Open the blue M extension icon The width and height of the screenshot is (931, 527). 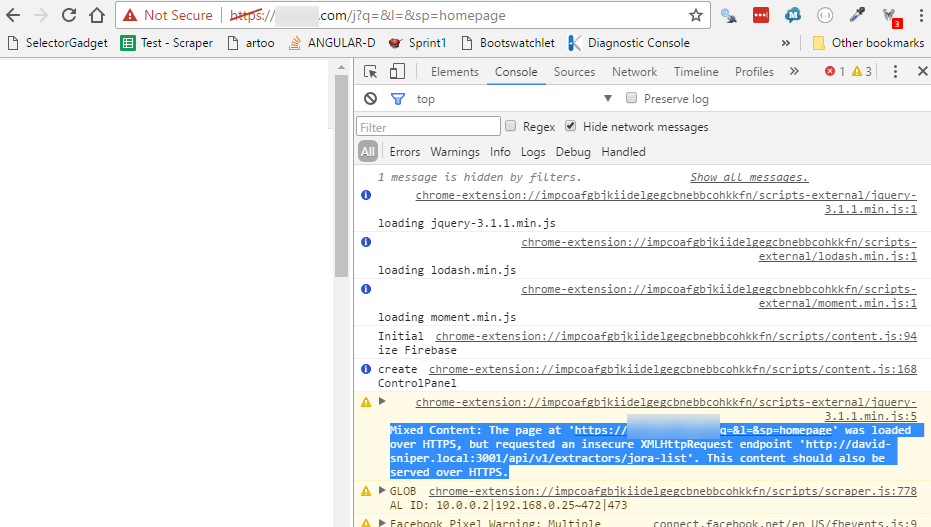pyautogui.click(x=793, y=15)
